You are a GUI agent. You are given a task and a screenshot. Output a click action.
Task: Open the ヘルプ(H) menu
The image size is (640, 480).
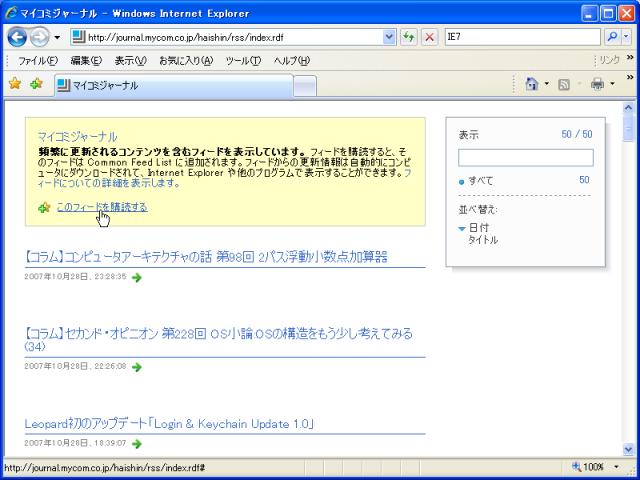pos(292,61)
